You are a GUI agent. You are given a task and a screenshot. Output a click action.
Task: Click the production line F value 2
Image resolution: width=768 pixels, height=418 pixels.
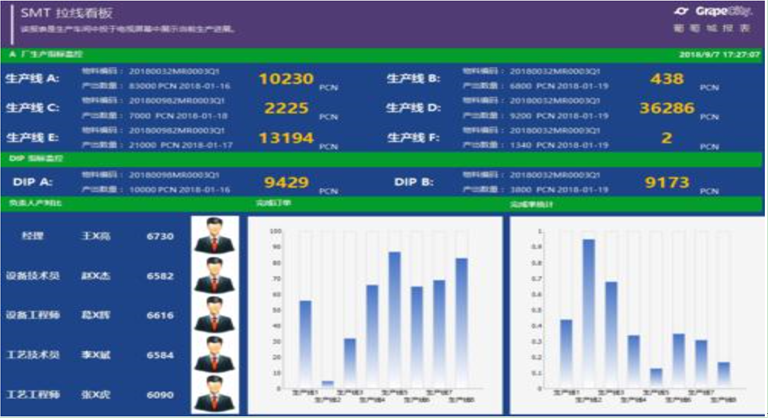(x=667, y=138)
